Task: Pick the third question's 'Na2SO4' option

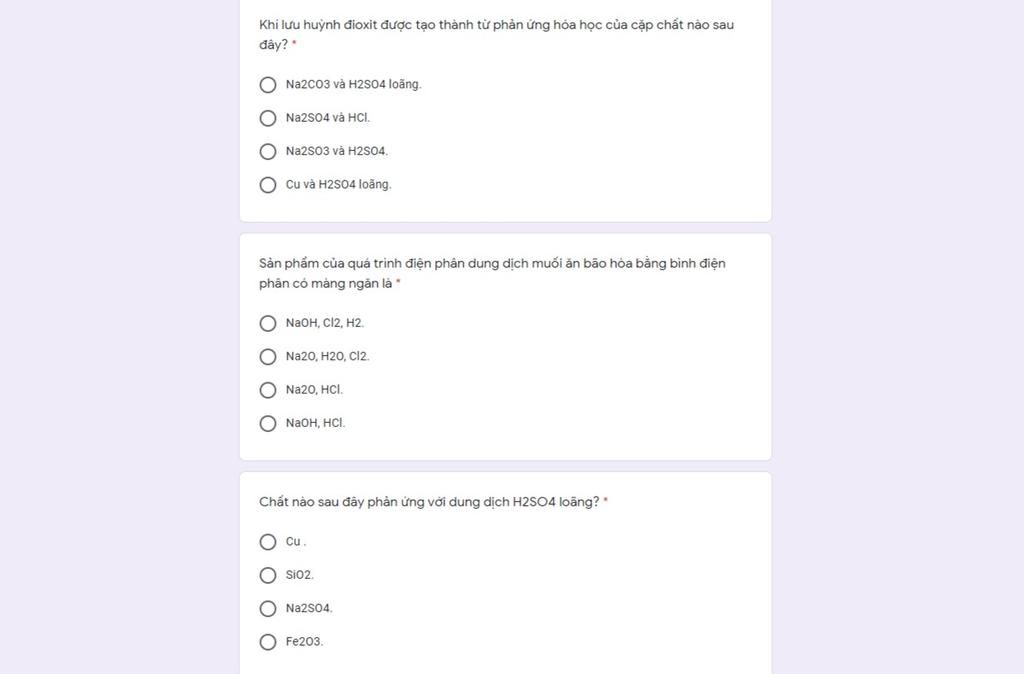Action: 268,609
